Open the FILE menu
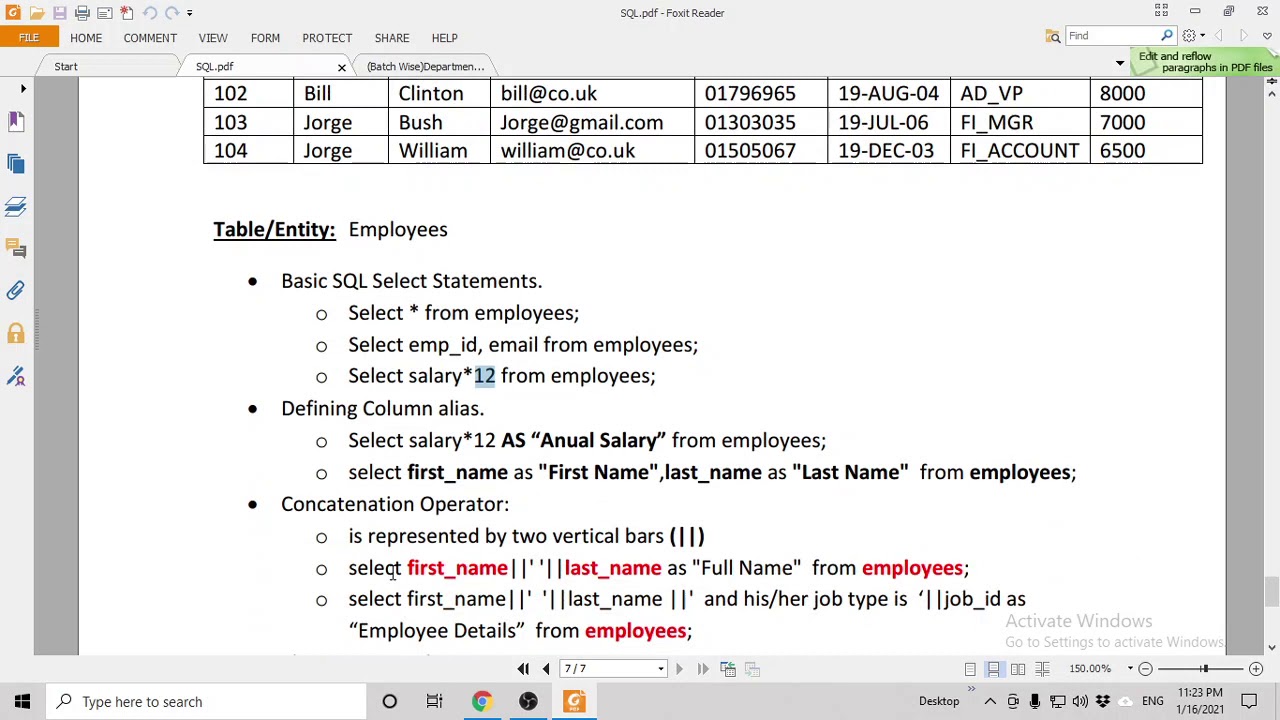Screen dimensions: 1280x720 [x=28, y=38]
